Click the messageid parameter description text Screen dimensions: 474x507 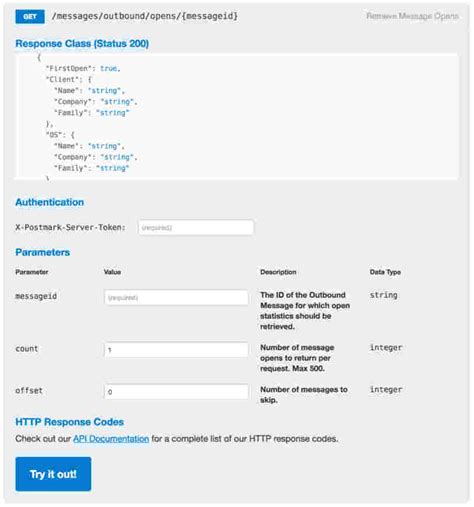point(305,311)
